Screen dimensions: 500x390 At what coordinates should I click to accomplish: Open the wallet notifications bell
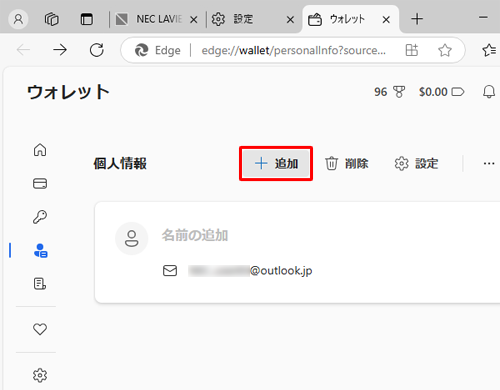point(489,92)
